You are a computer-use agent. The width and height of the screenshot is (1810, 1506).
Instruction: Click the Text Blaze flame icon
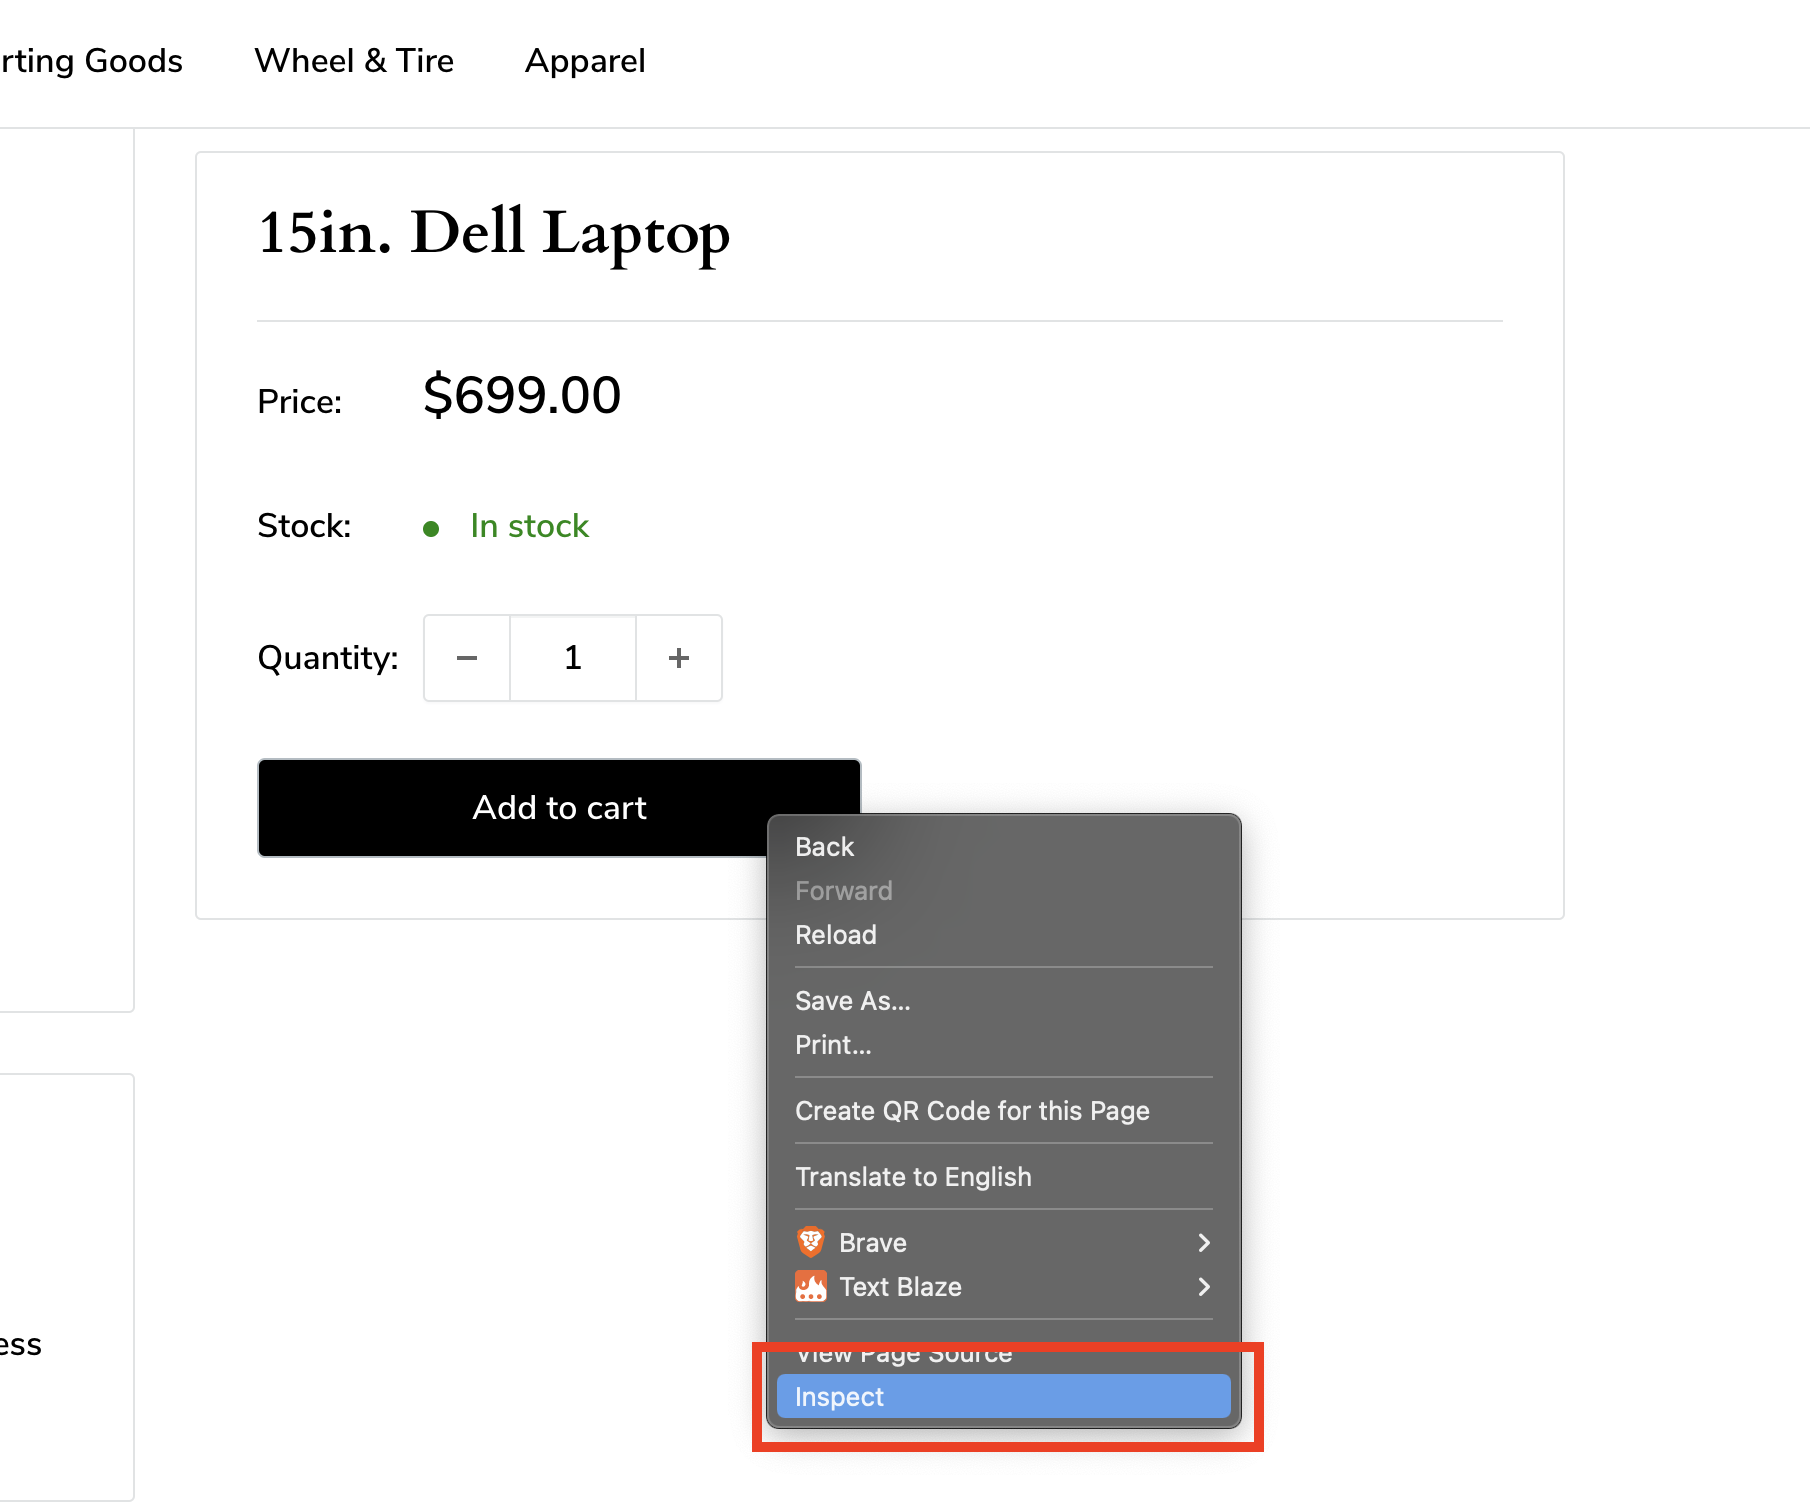811,1286
